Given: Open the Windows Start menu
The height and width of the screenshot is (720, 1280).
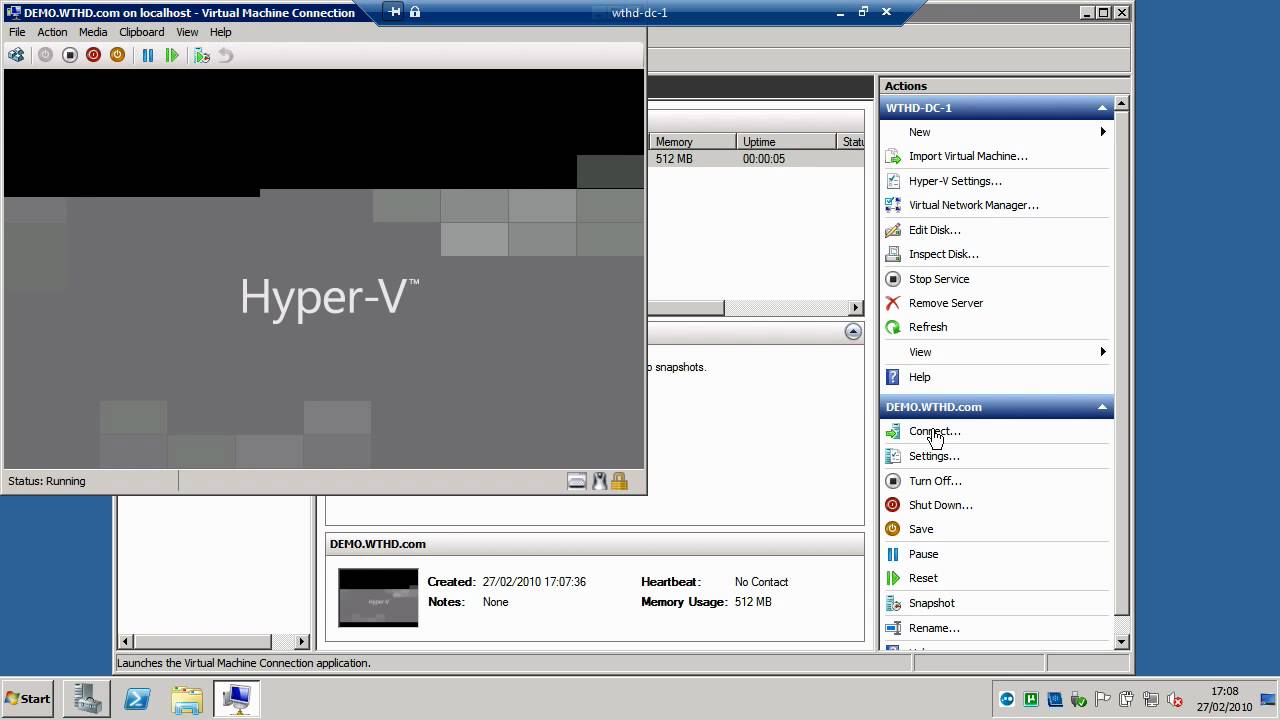Looking at the screenshot, I should (28, 699).
